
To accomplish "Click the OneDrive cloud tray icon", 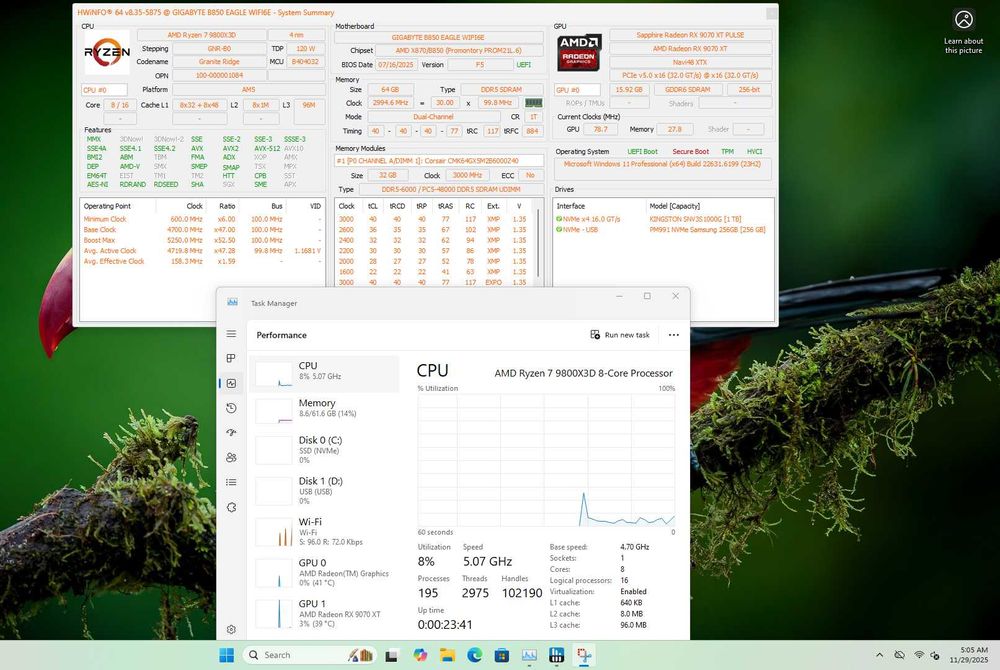I will coord(900,655).
